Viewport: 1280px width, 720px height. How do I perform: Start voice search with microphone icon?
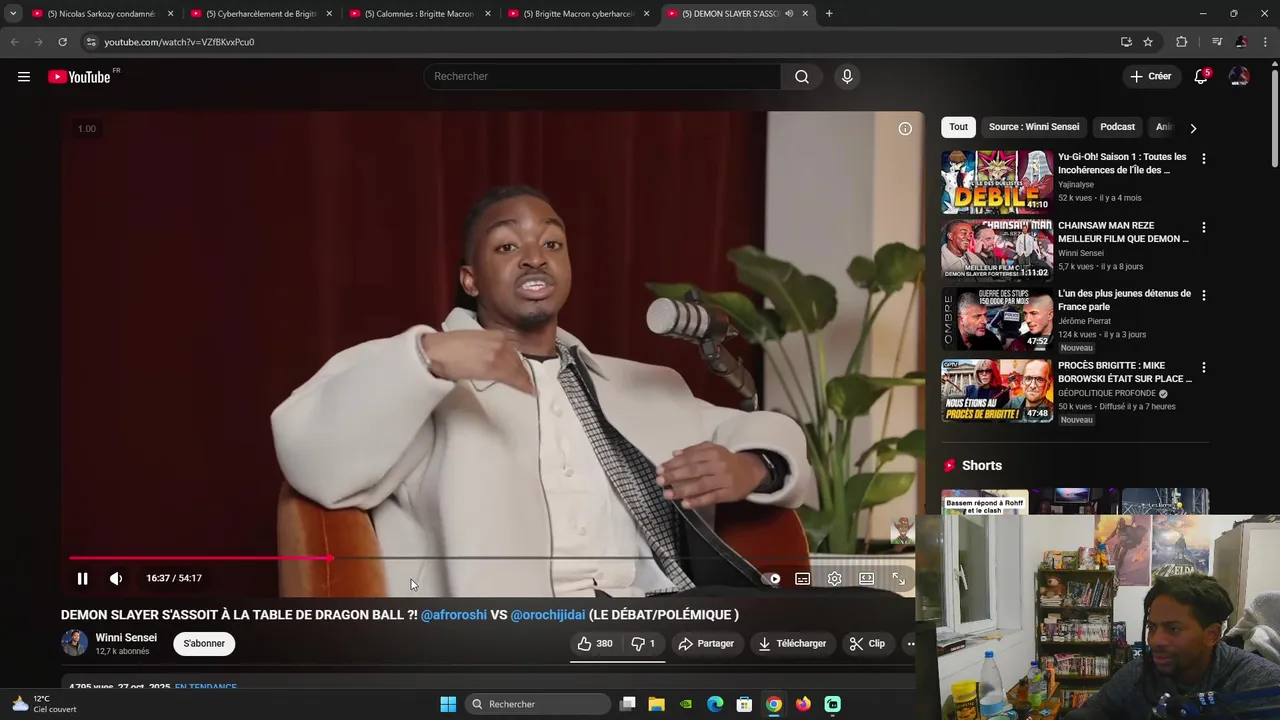tap(847, 77)
